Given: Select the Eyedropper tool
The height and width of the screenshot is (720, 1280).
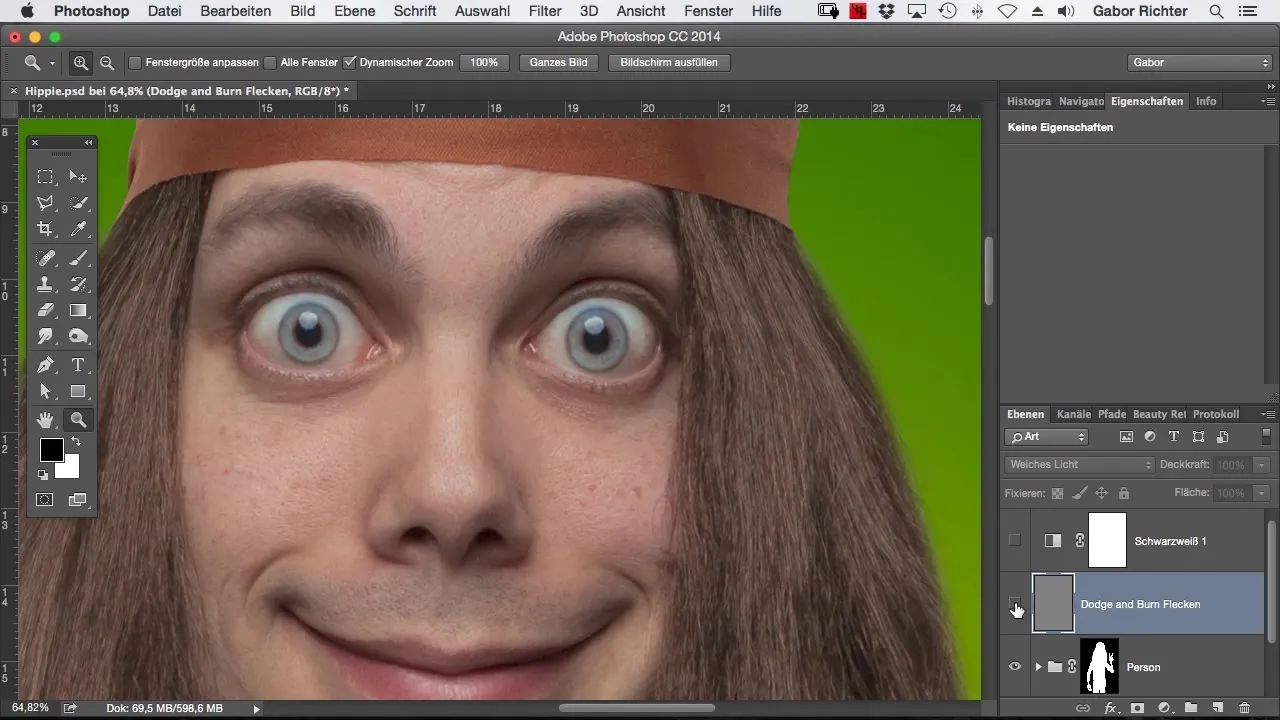Looking at the screenshot, I should coord(78,229).
